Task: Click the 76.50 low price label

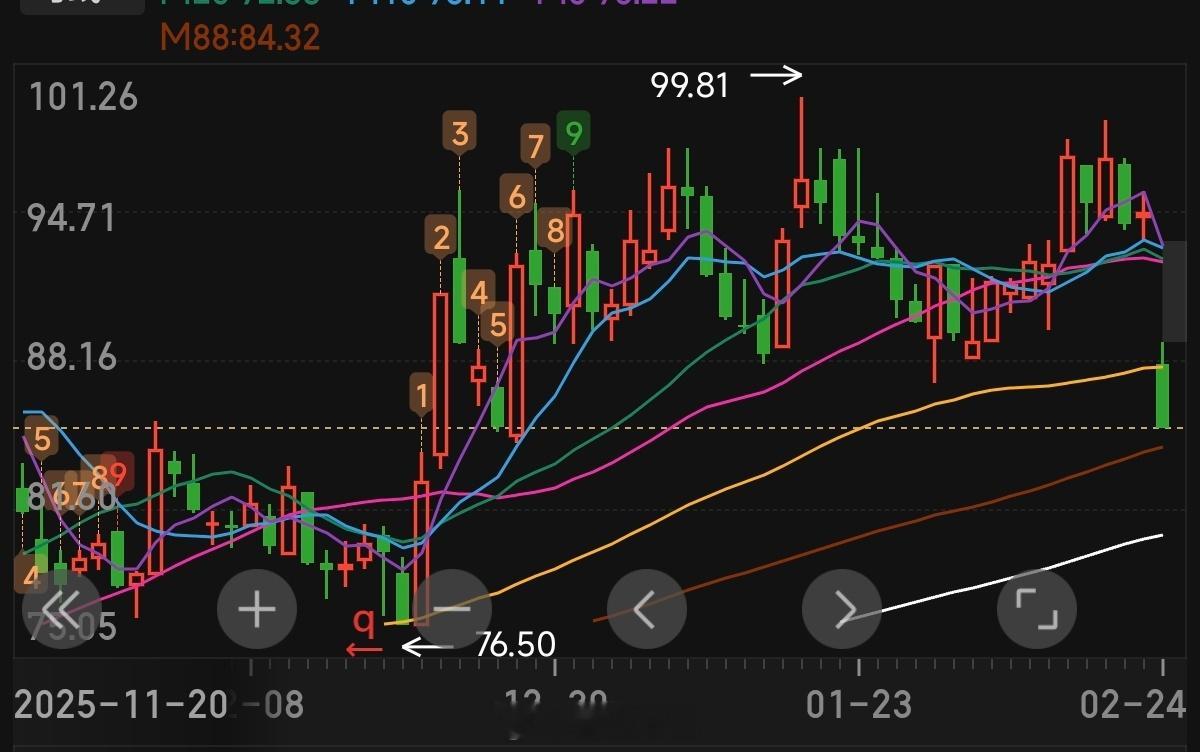Action: (516, 645)
